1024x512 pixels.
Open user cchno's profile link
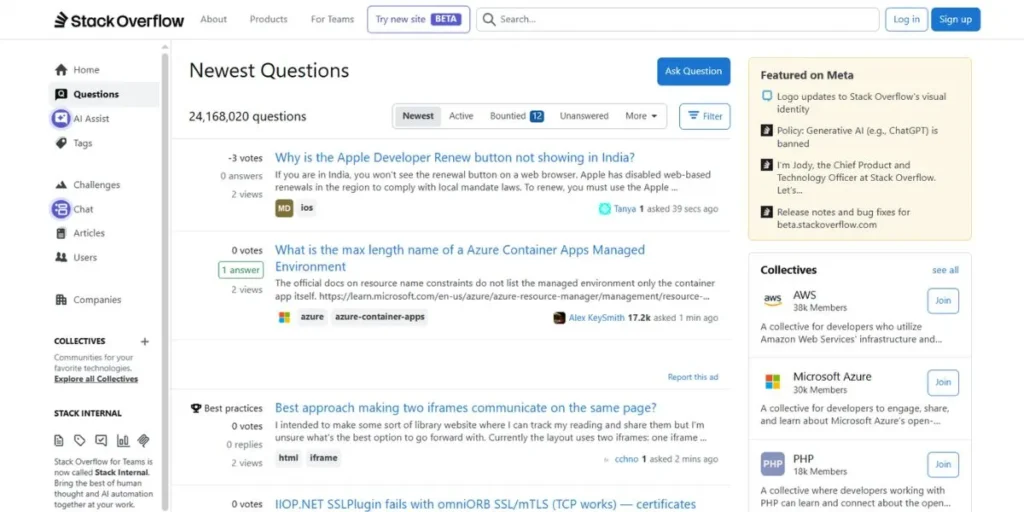[626, 459]
